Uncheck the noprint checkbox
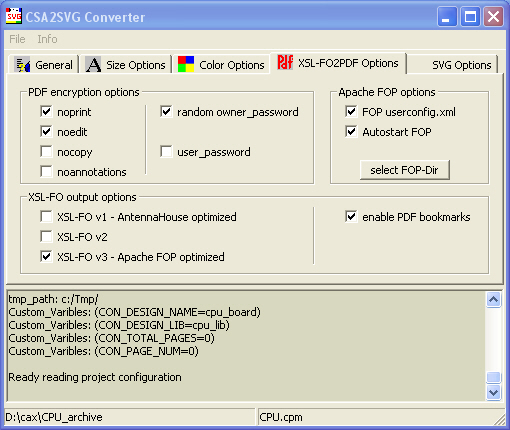510x430 pixels. point(46,111)
